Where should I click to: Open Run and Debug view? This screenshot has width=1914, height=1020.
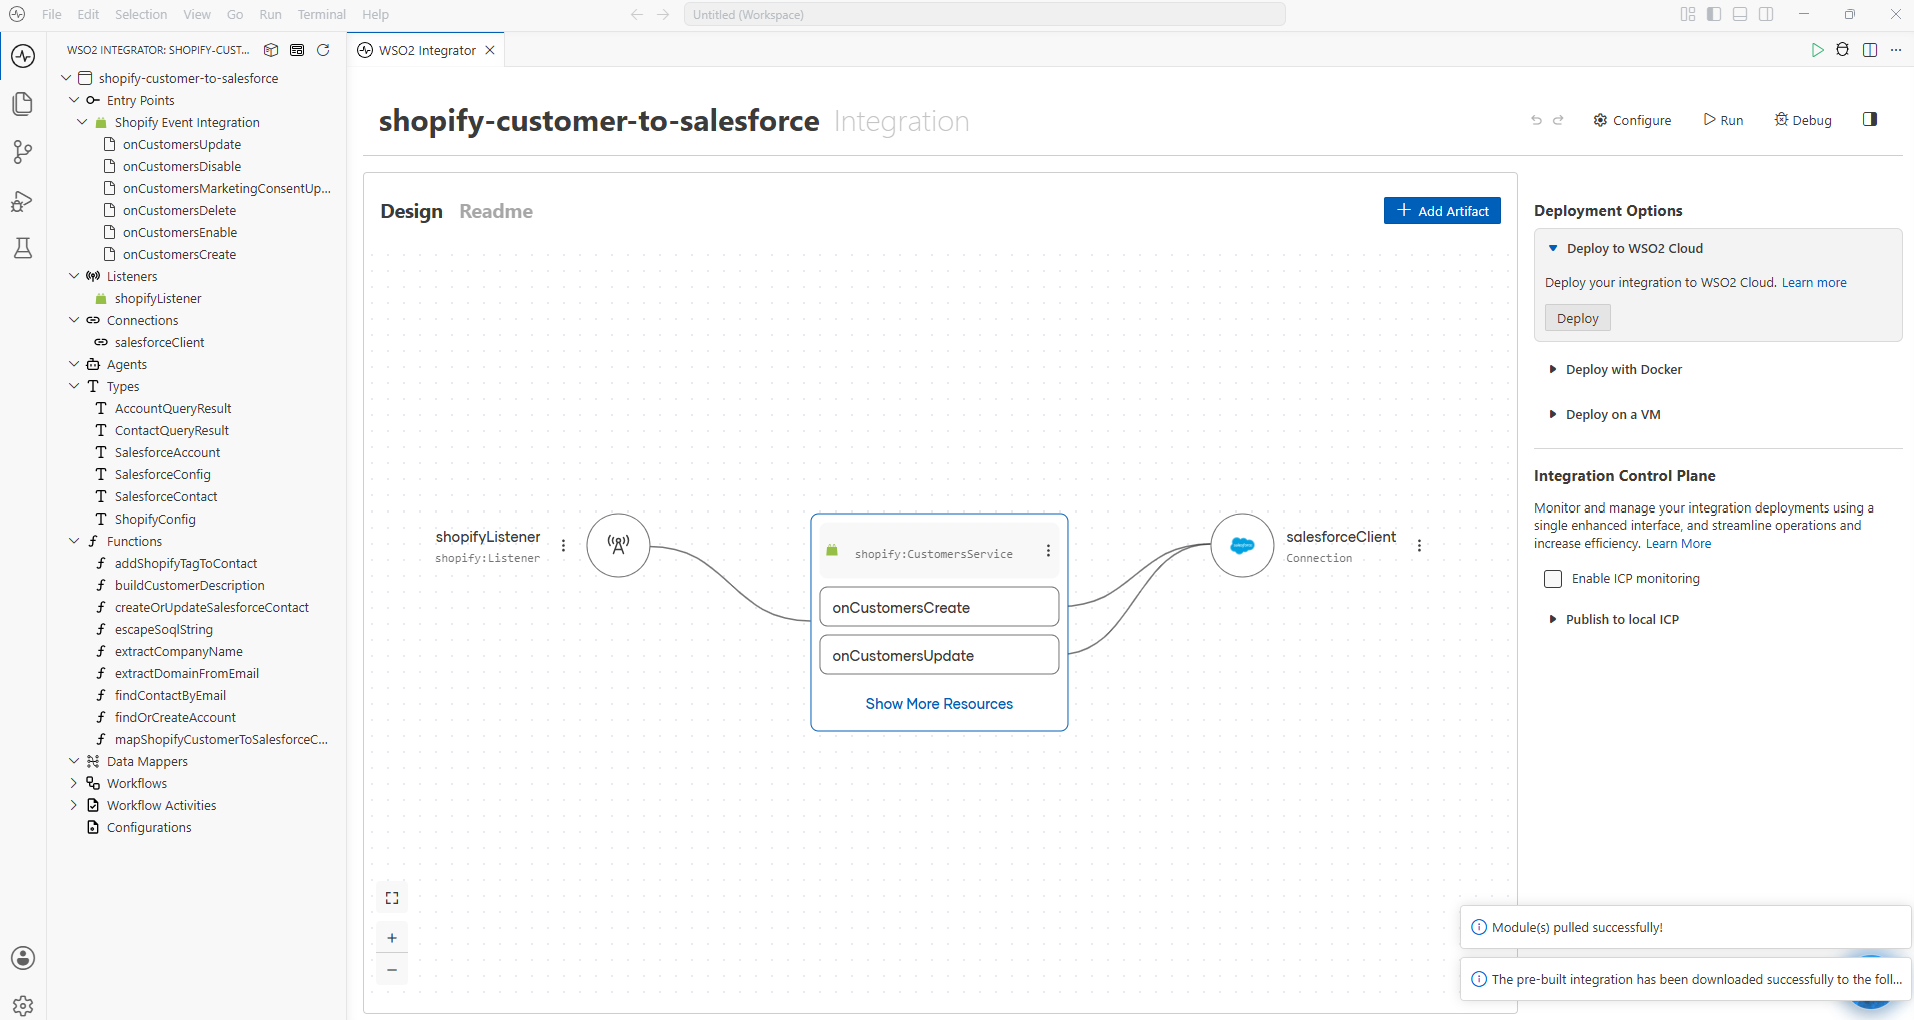click(23, 200)
